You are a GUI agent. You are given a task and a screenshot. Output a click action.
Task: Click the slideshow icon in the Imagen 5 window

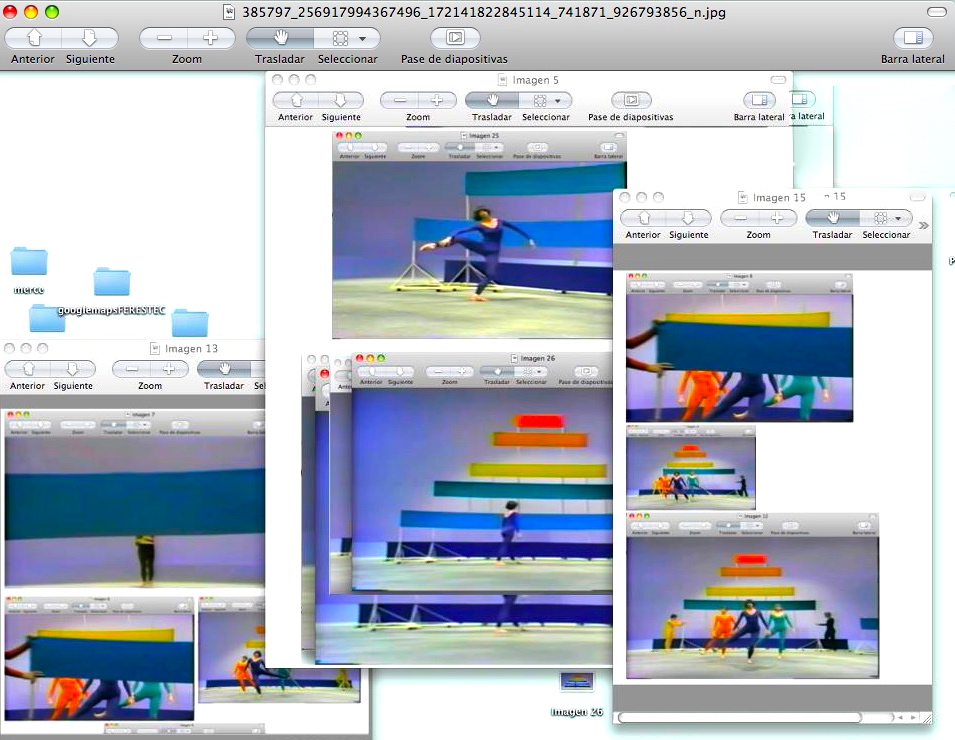click(x=631, y=100)
